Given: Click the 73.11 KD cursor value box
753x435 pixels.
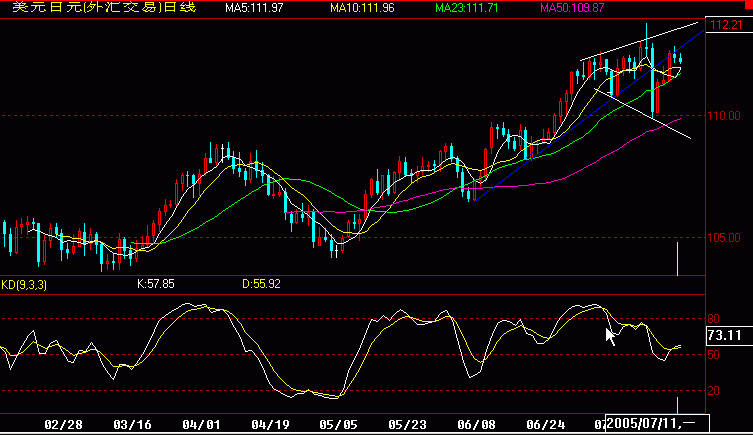Looking at the screenshot, I should (729, 335).
